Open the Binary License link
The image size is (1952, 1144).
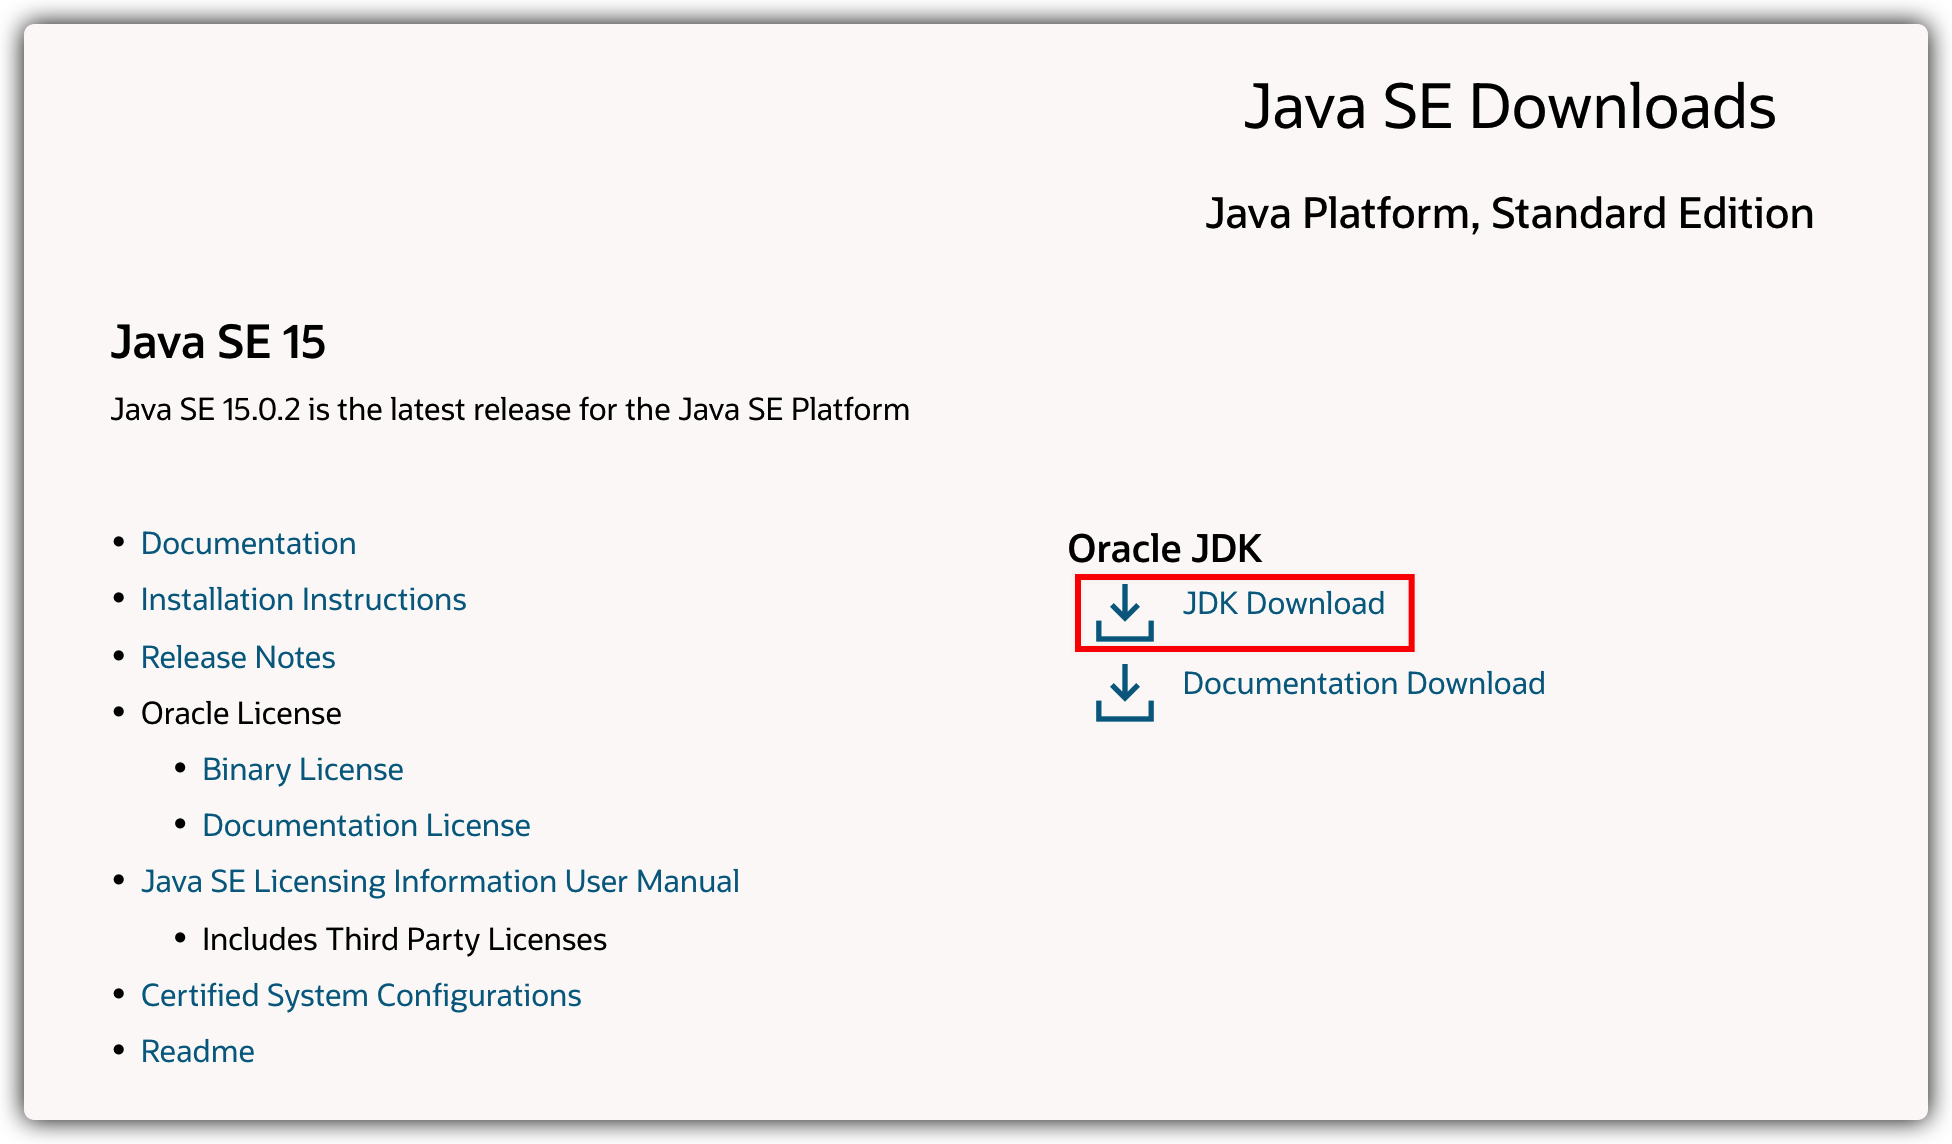click(x=302, y=769)
